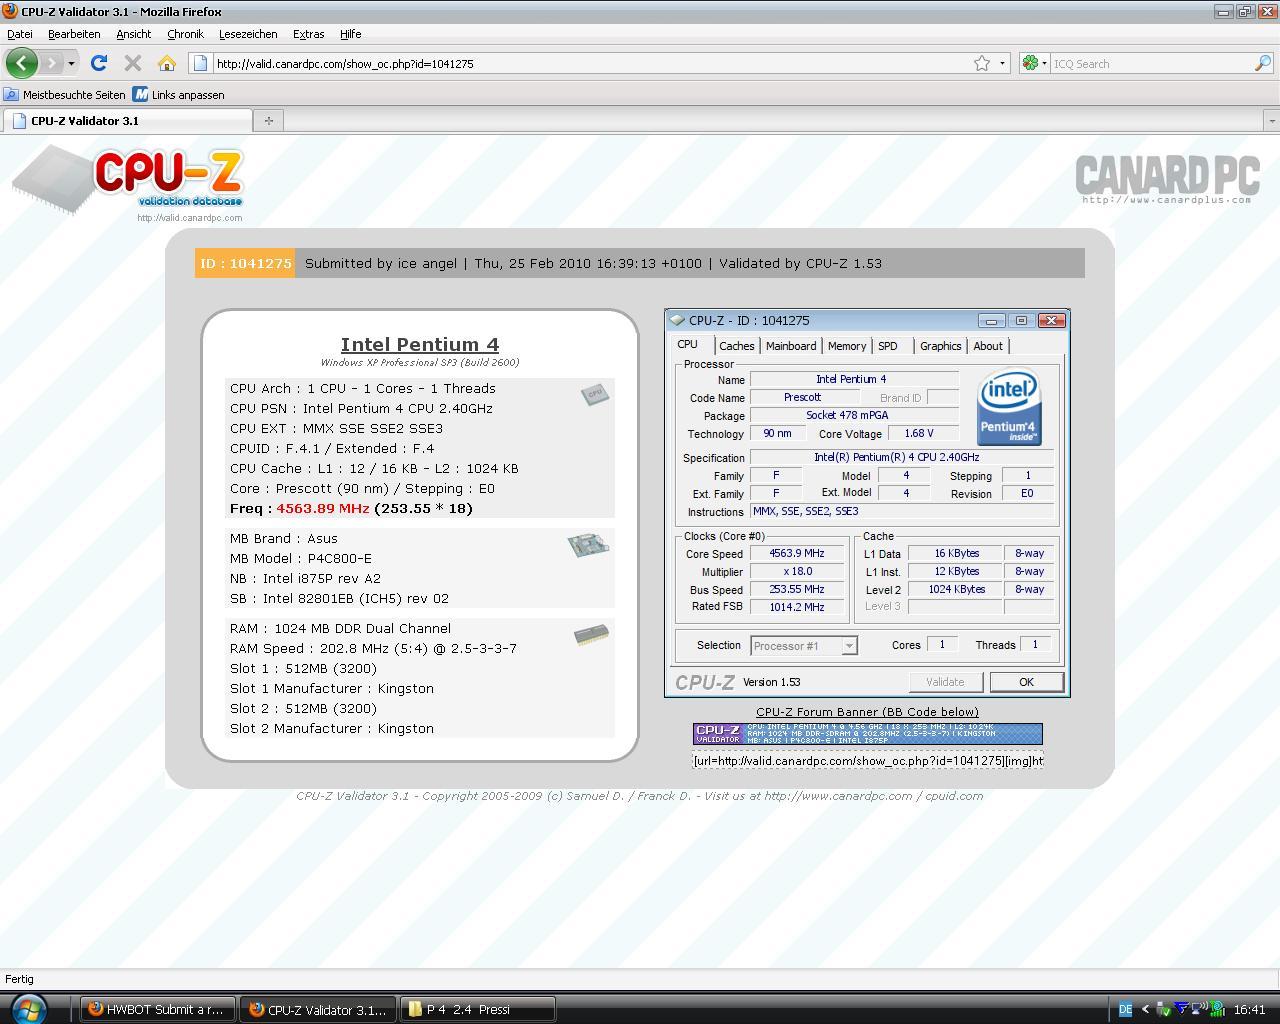The image size is (1280, 1024).
Task: Click the RAM Speed 202.8 MHz line
Action: tap(373, 648)
